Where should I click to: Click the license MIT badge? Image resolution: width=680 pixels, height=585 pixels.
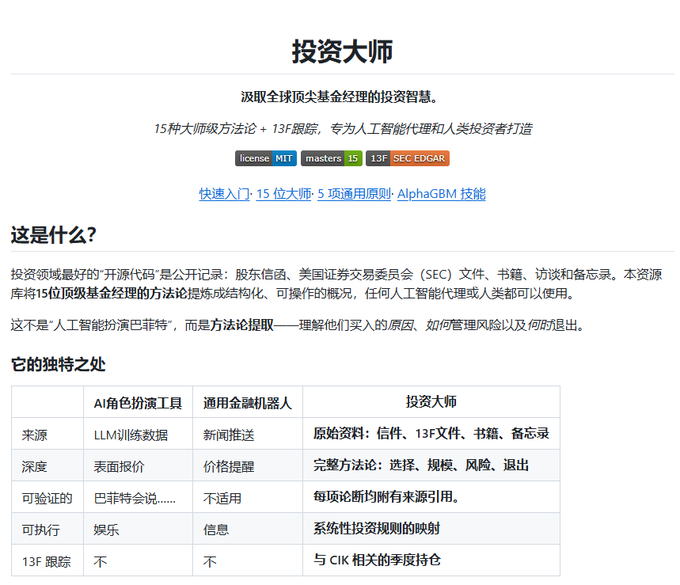(266, 158)
